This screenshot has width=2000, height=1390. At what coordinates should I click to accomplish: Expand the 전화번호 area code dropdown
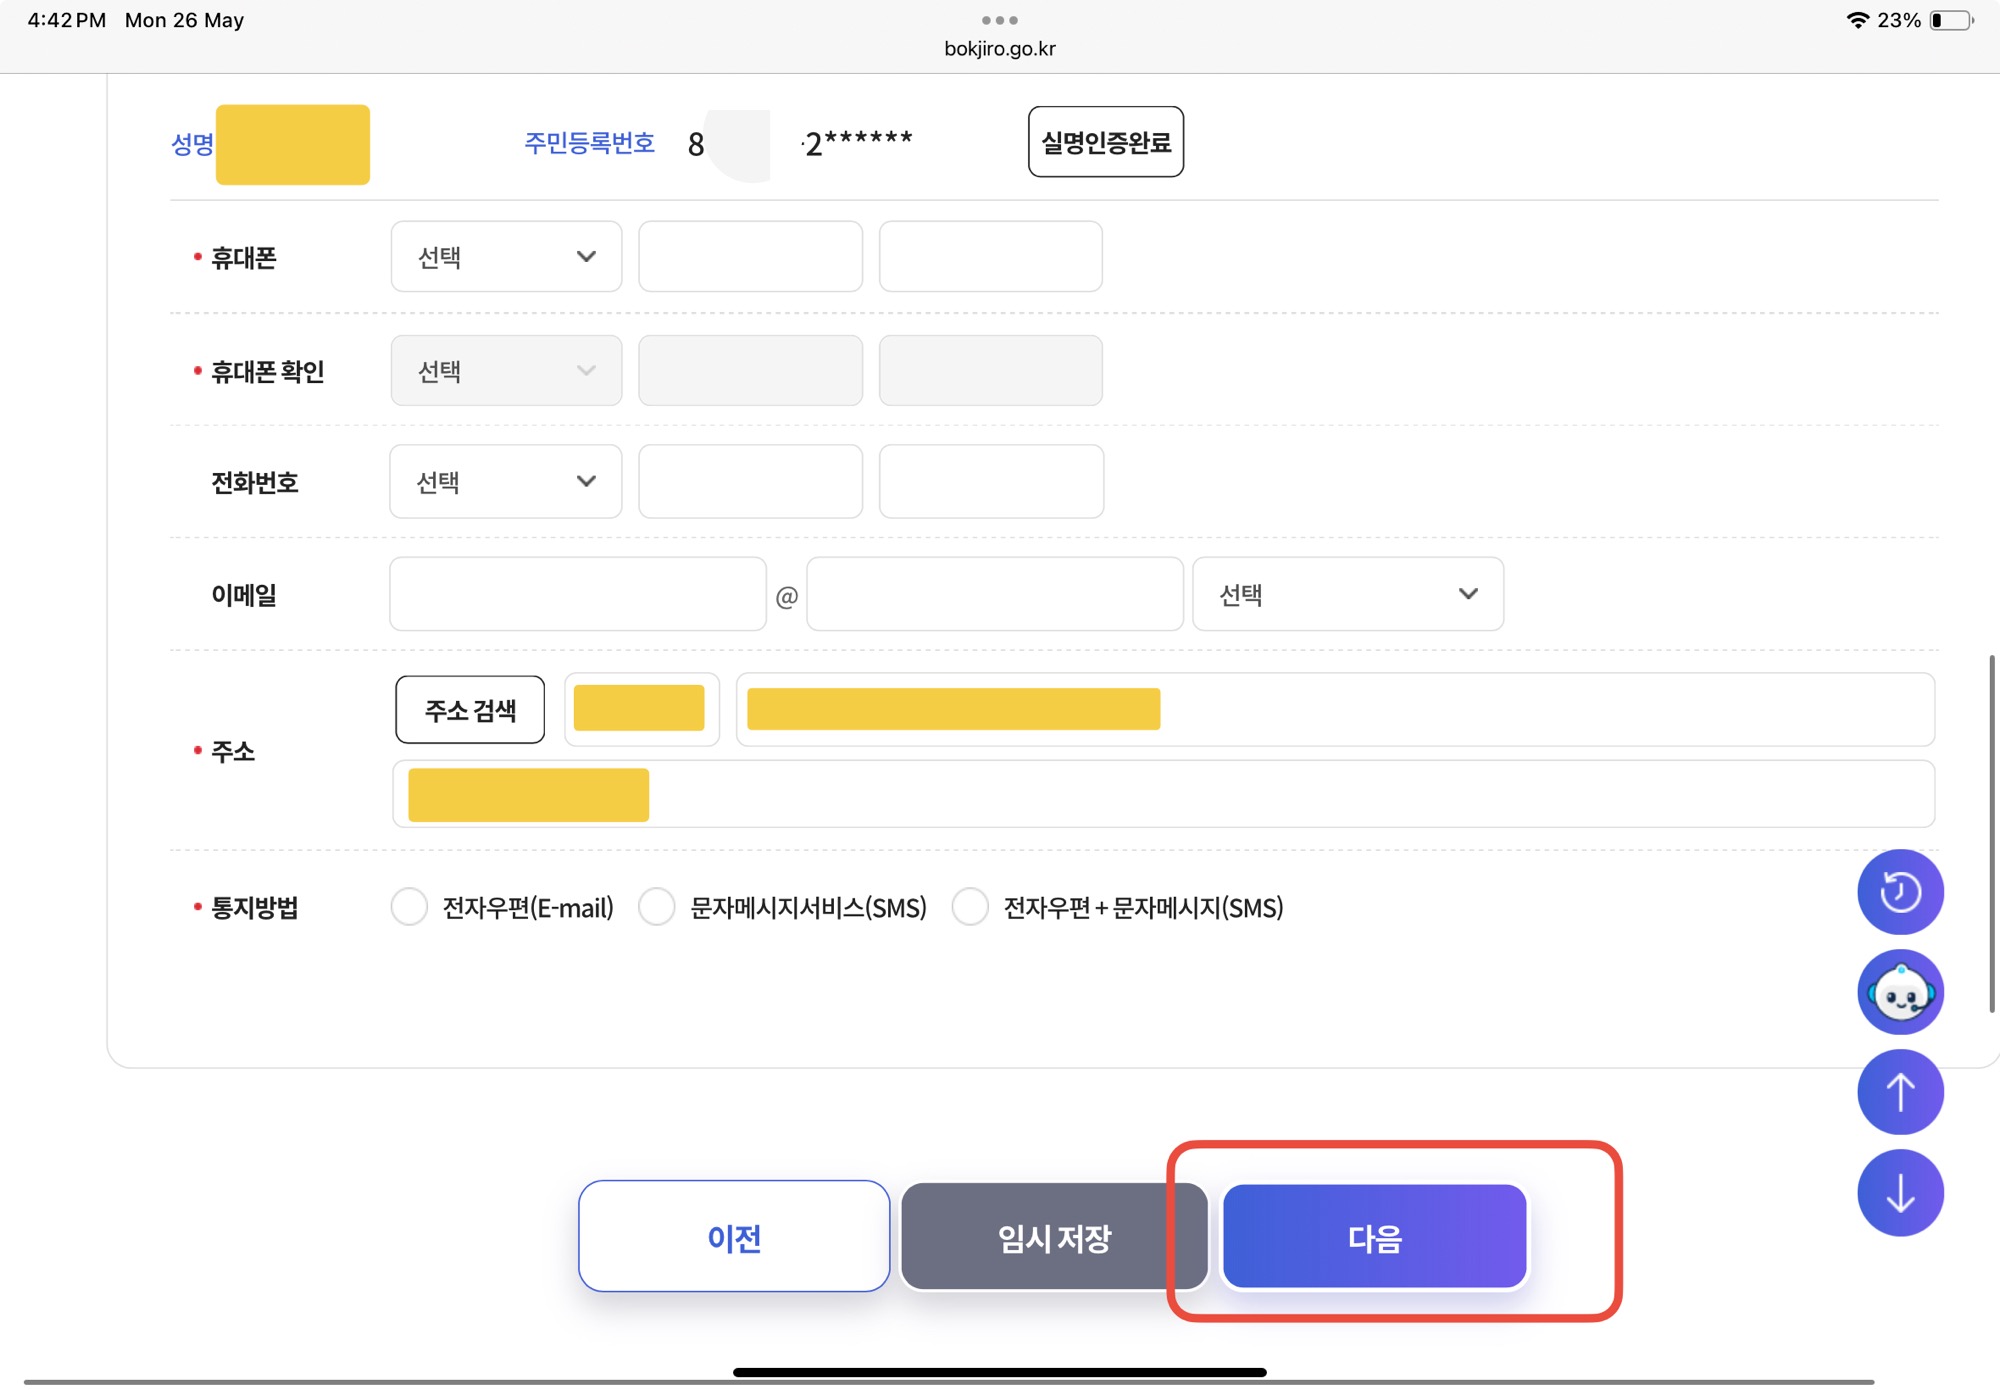click(506, 482)
